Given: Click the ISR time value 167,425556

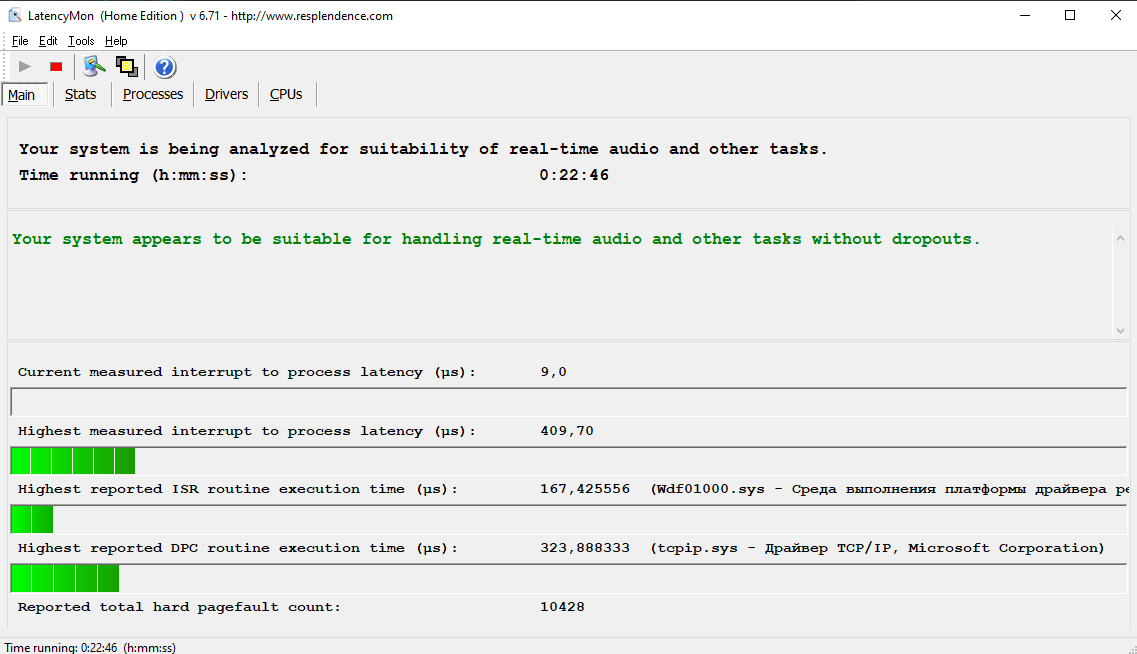Looking at the screenshot, I should click(x=585, y=489).
